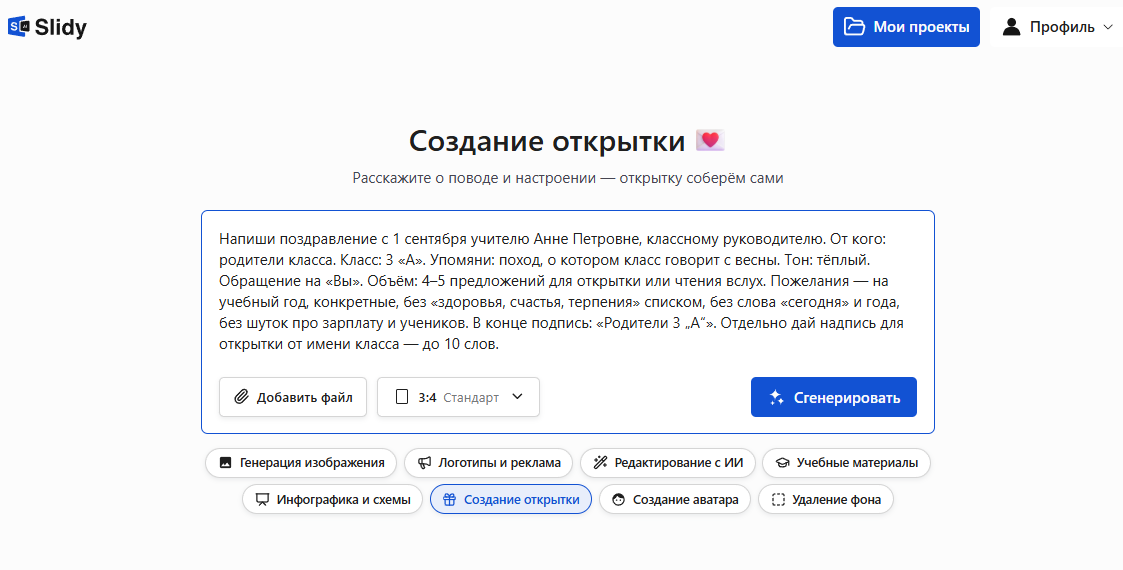Viewport: 1123px width, 570px height.
Task: Click the gift icon in Создание открытки chip
Action: point(450,499)
